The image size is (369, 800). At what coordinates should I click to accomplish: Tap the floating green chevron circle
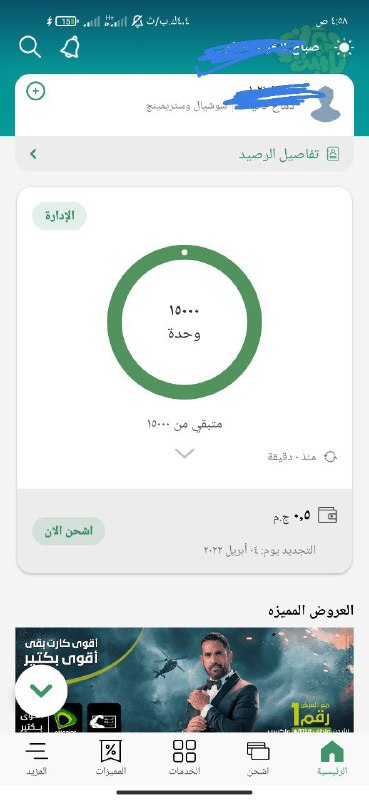pyautogui.click(x=41, y=691)
